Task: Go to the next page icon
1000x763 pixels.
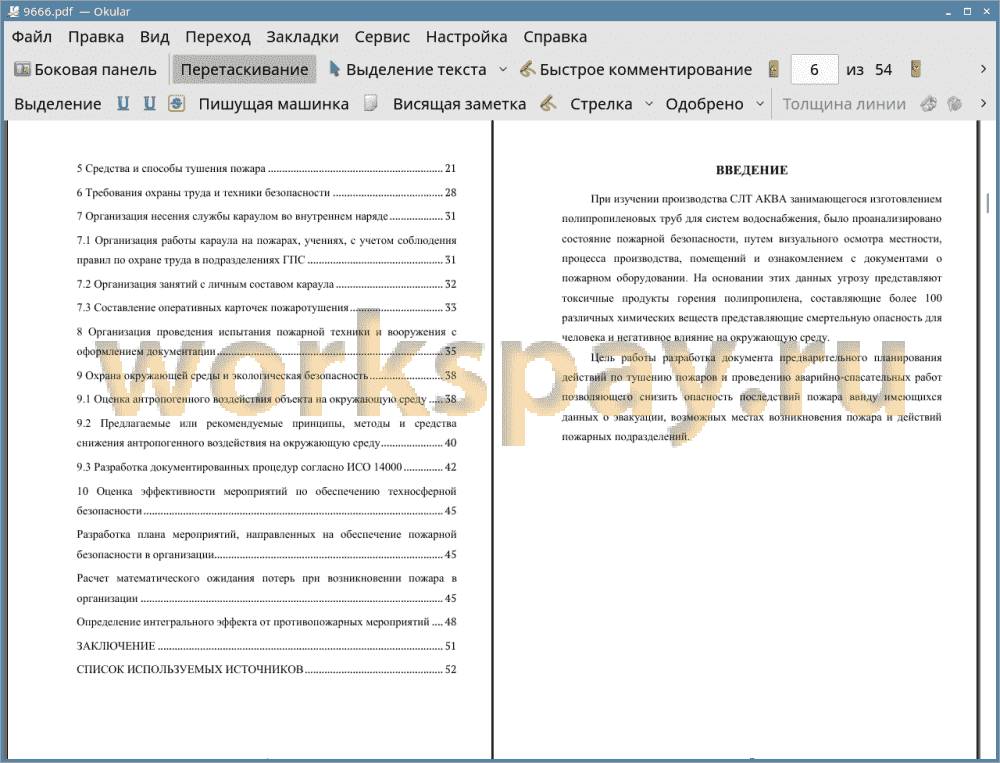Action: click(x=916, y=70)
